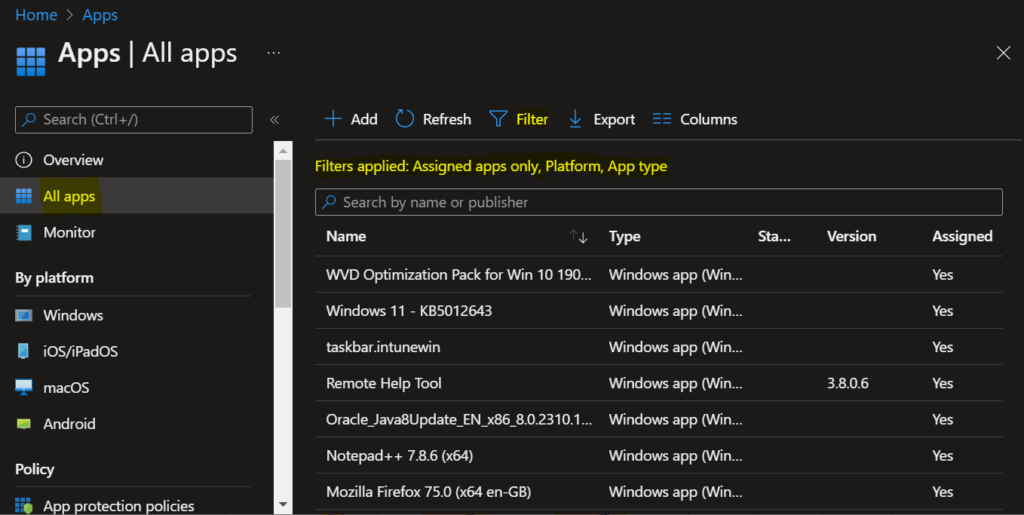The height and width of the screenshot is (515, 1024).
Task: Click the Add button label
Action: (x=364, y=119)
